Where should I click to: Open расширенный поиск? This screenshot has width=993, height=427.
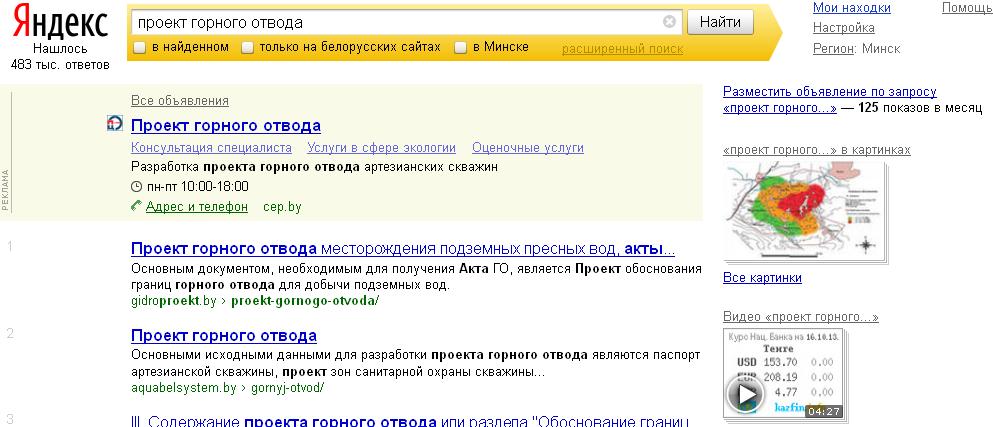[623, 49]
